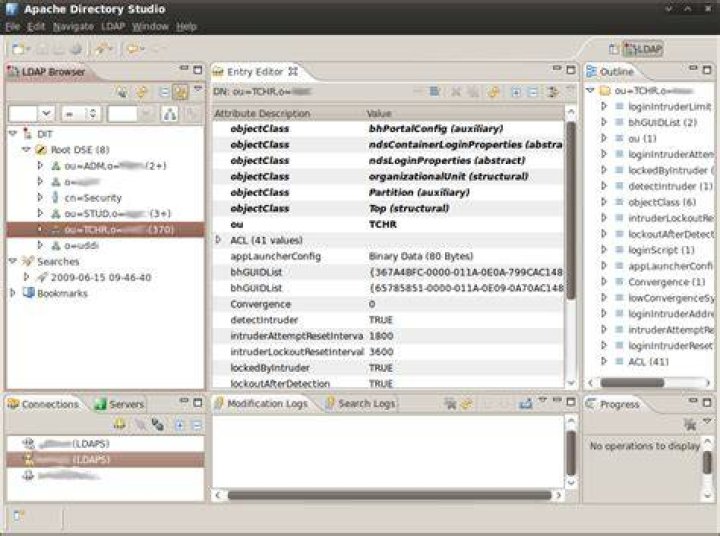Switch to the Search Logs tab
This screenshot has width=720, height=536.
[360, 404]
